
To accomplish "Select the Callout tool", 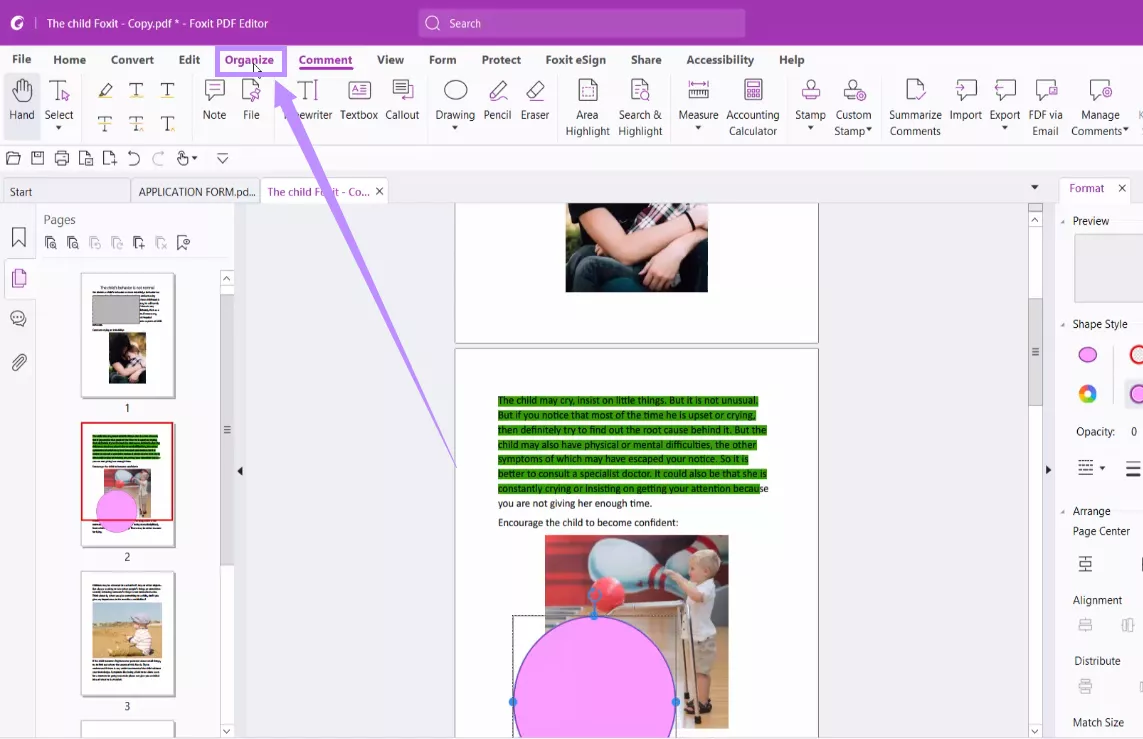I will (x=402, y=99).
